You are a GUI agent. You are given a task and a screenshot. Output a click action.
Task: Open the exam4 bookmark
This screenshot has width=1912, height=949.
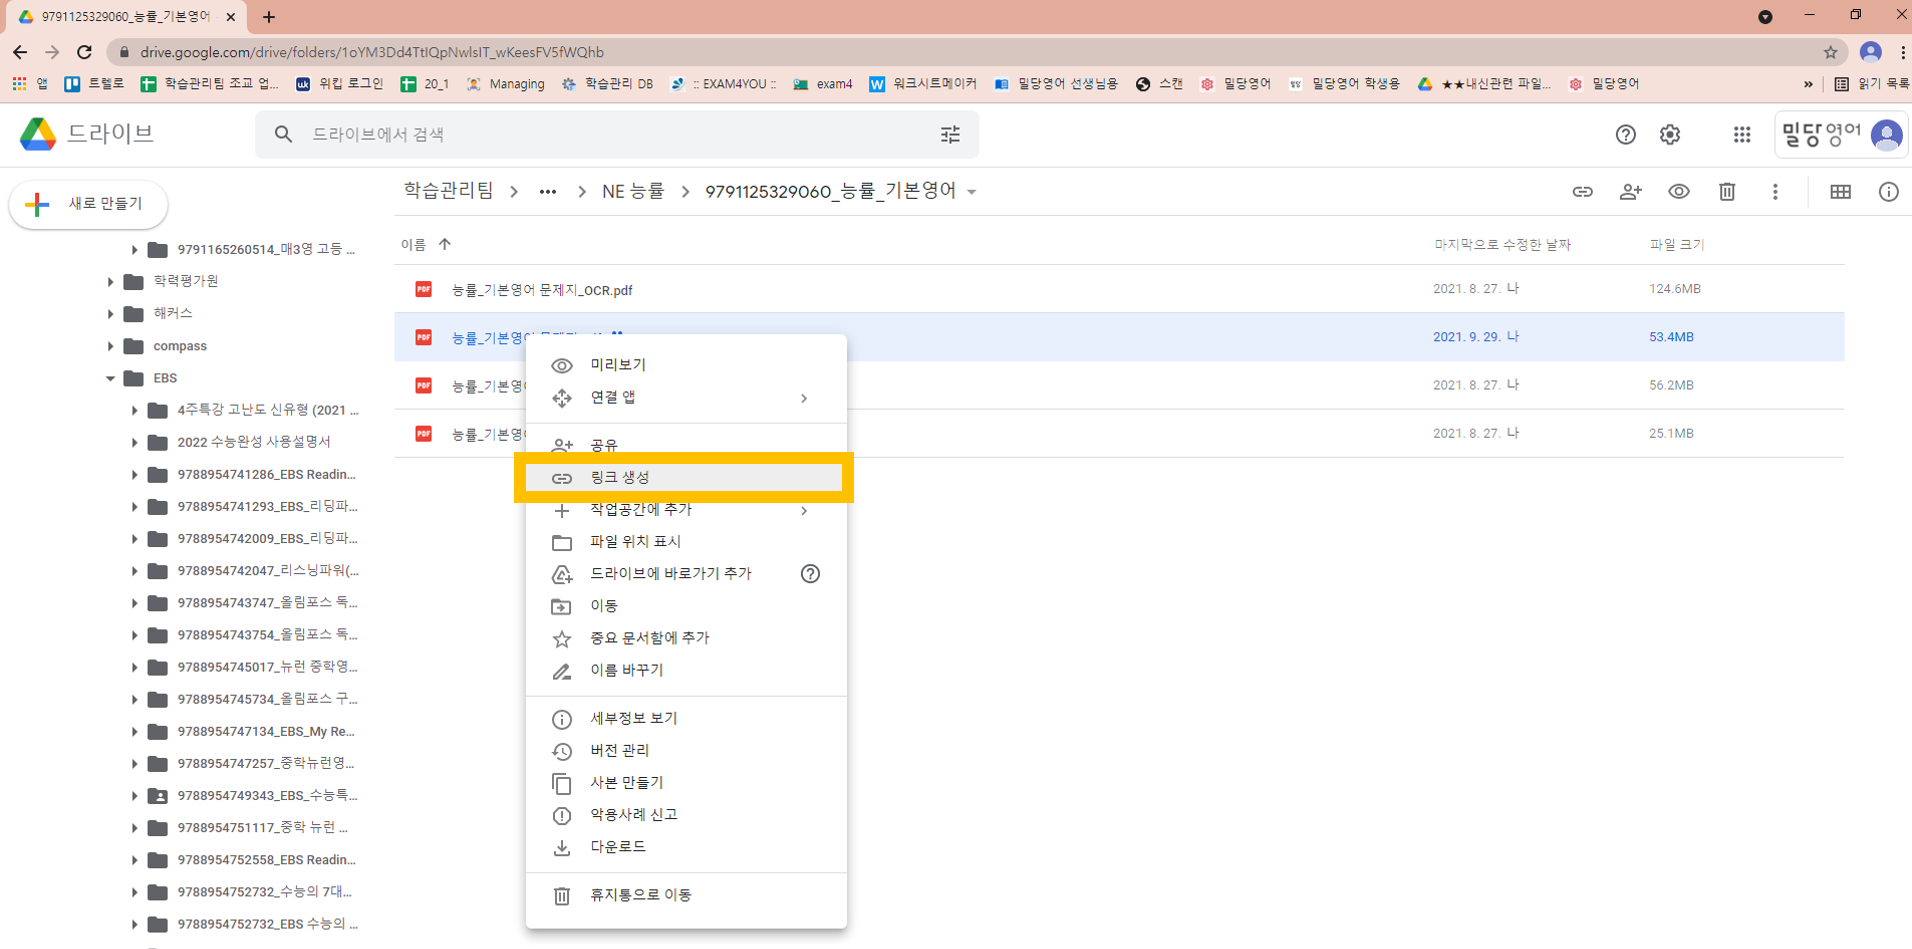pos(823,84)
